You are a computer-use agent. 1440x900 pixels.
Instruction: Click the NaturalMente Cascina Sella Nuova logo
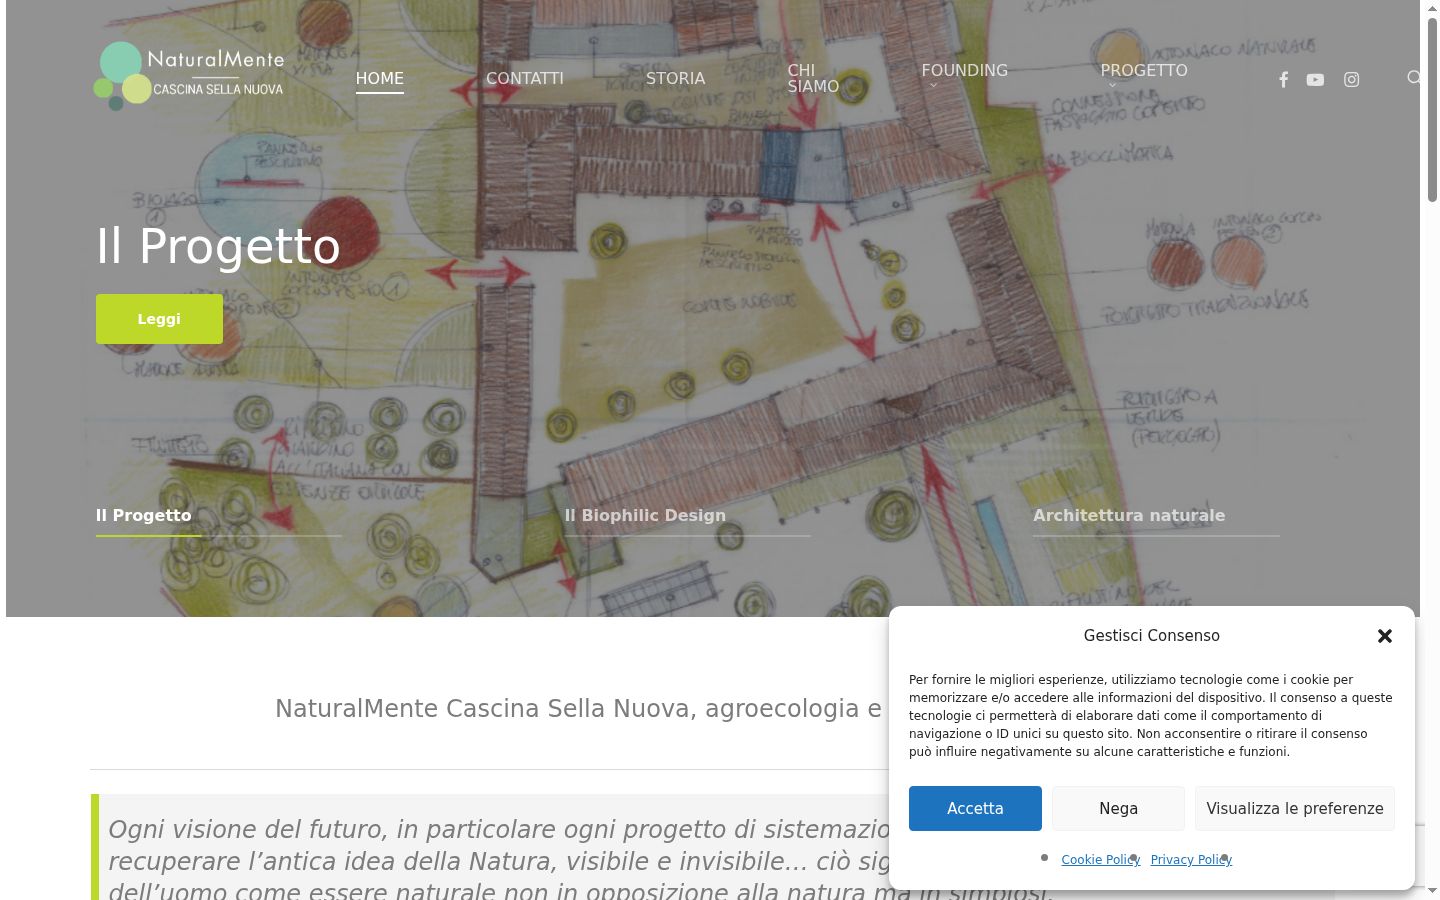(189, 76)
